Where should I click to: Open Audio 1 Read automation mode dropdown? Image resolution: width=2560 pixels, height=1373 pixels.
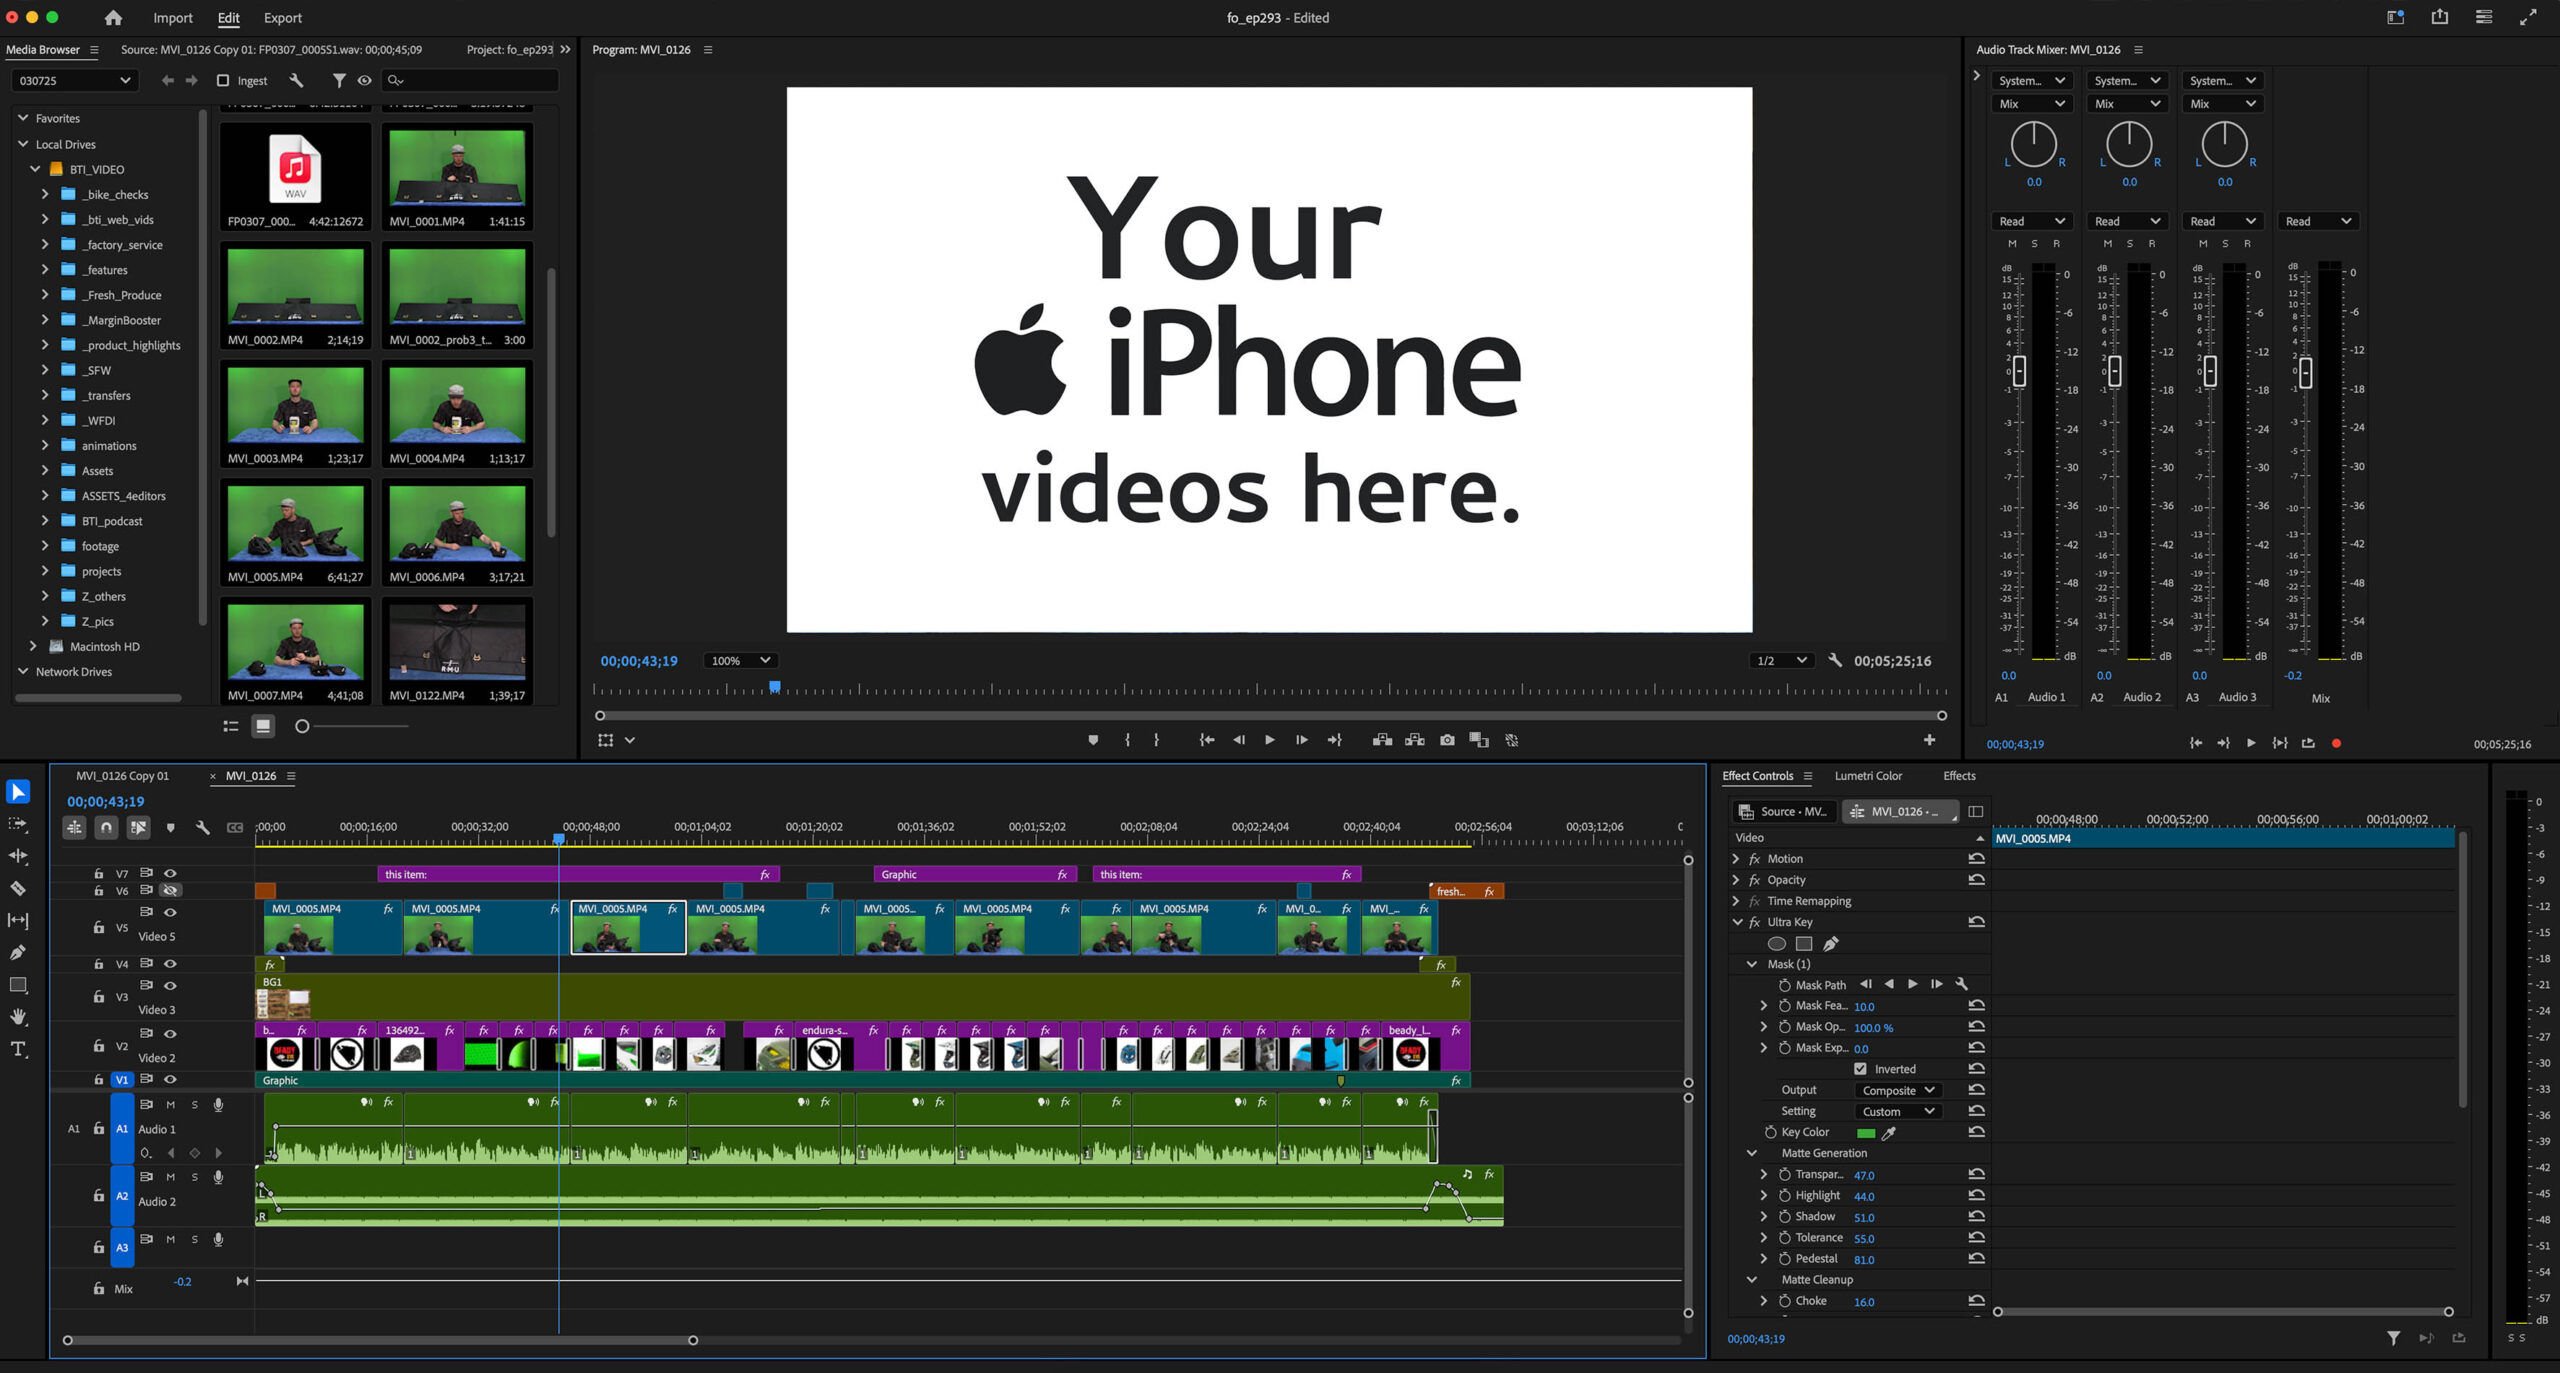2031,221
